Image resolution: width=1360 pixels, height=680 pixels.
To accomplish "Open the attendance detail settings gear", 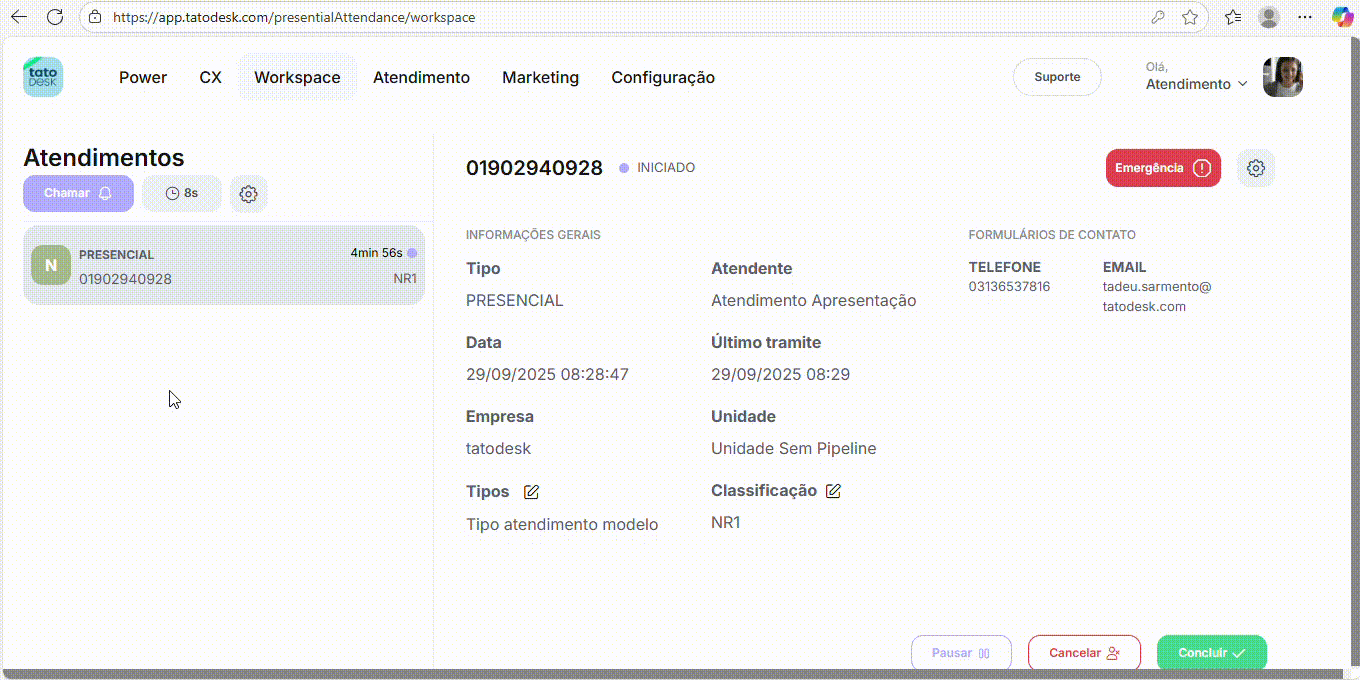I will coord(1256,168).
